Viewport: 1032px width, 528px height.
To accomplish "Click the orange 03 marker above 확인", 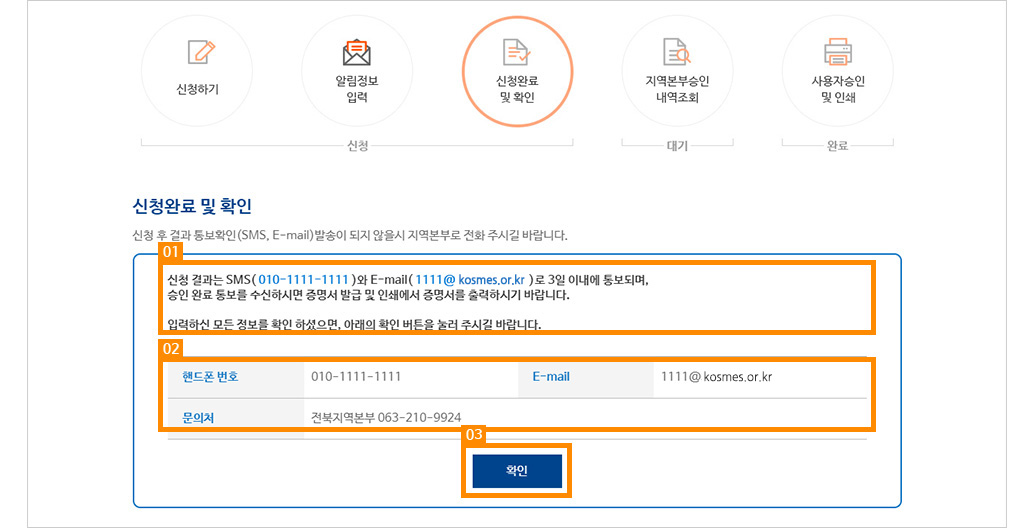I will click(474, 435).
